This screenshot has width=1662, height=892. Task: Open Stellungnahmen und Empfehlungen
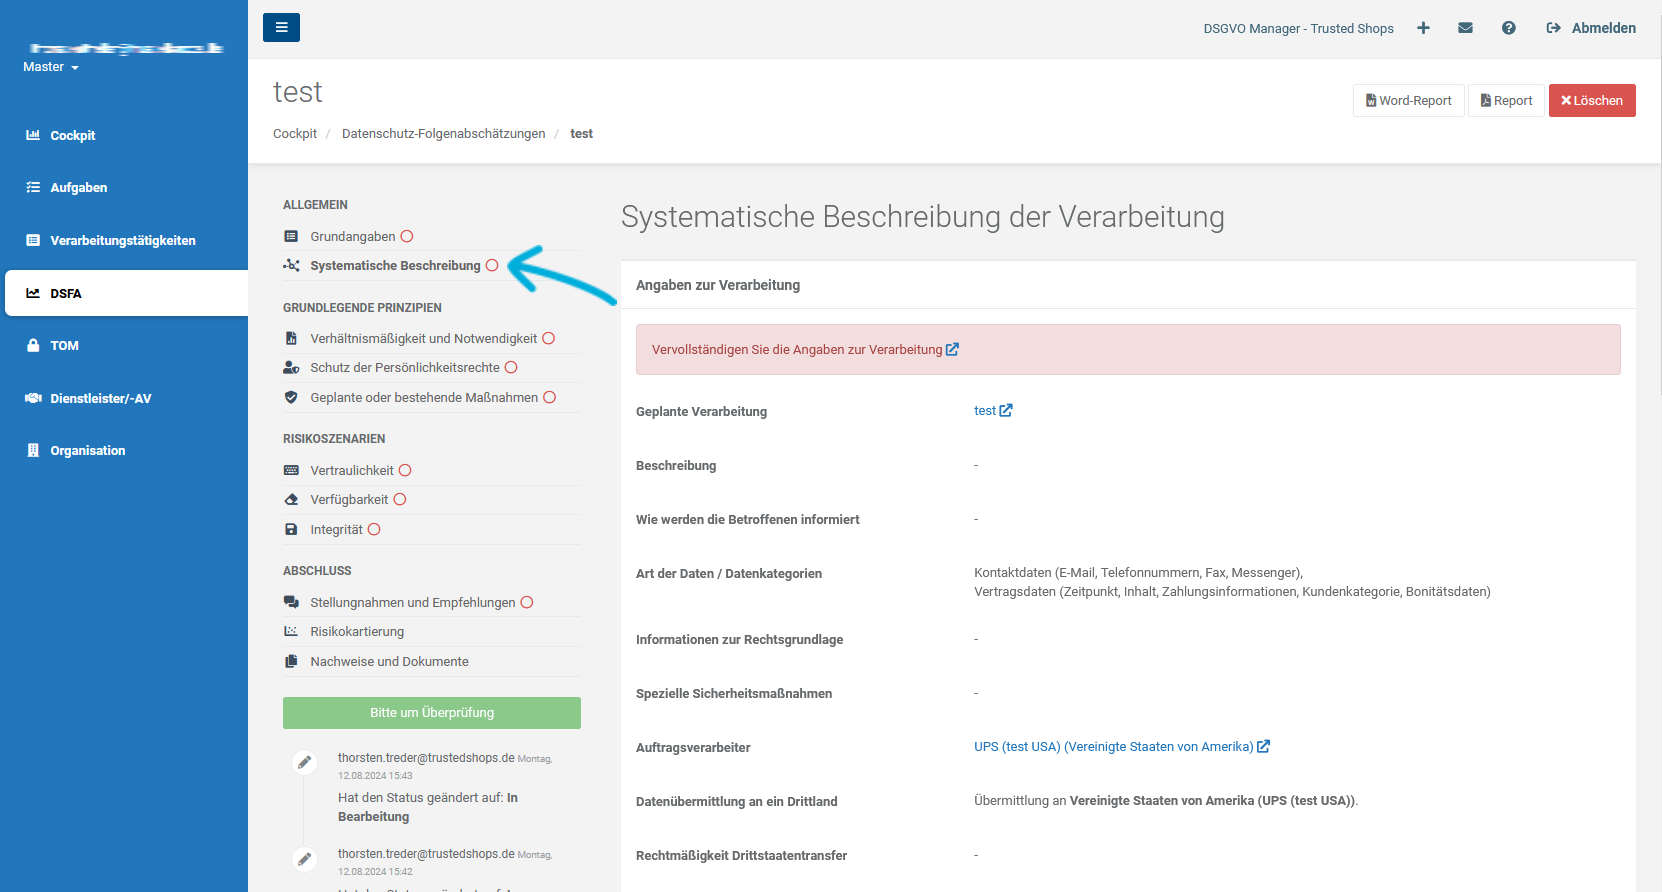[x=413, y=602]
